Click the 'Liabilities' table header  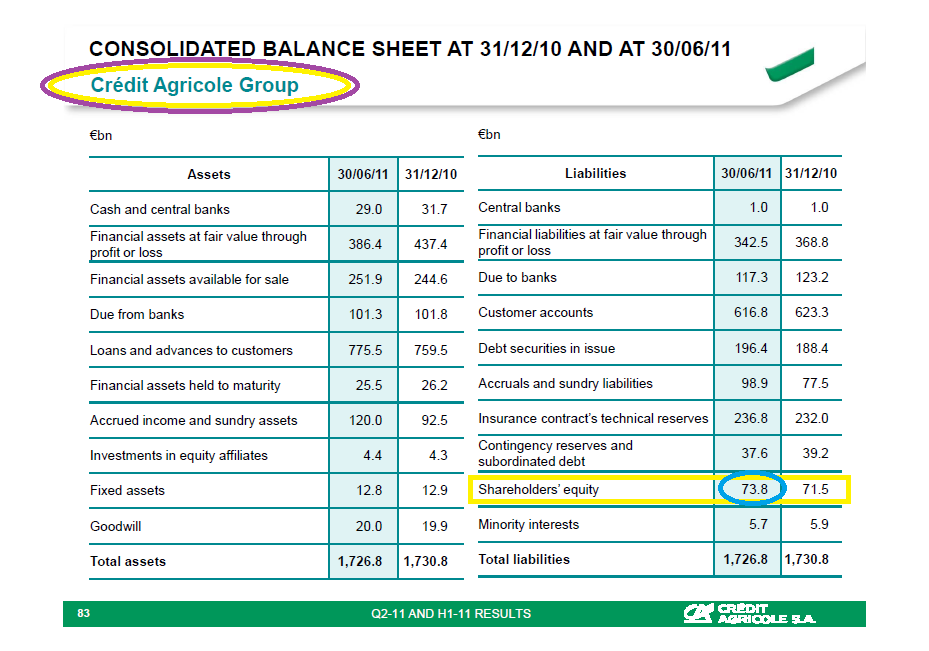tap(595, 173)
